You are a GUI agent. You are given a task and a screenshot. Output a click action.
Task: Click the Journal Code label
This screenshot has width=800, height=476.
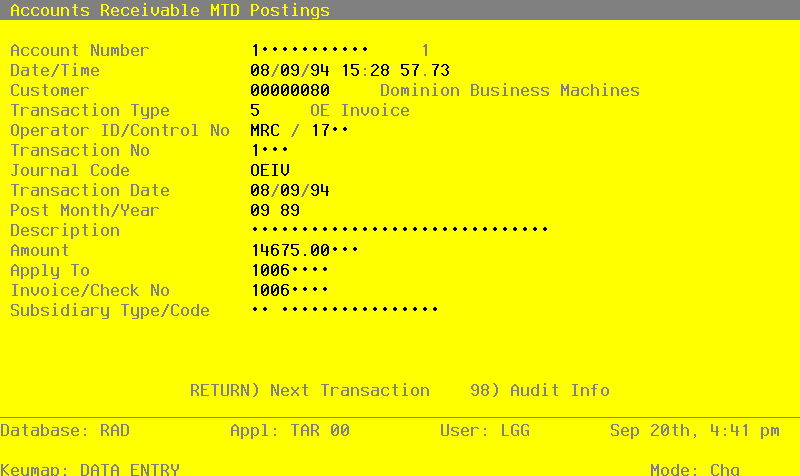coord(70,170)
